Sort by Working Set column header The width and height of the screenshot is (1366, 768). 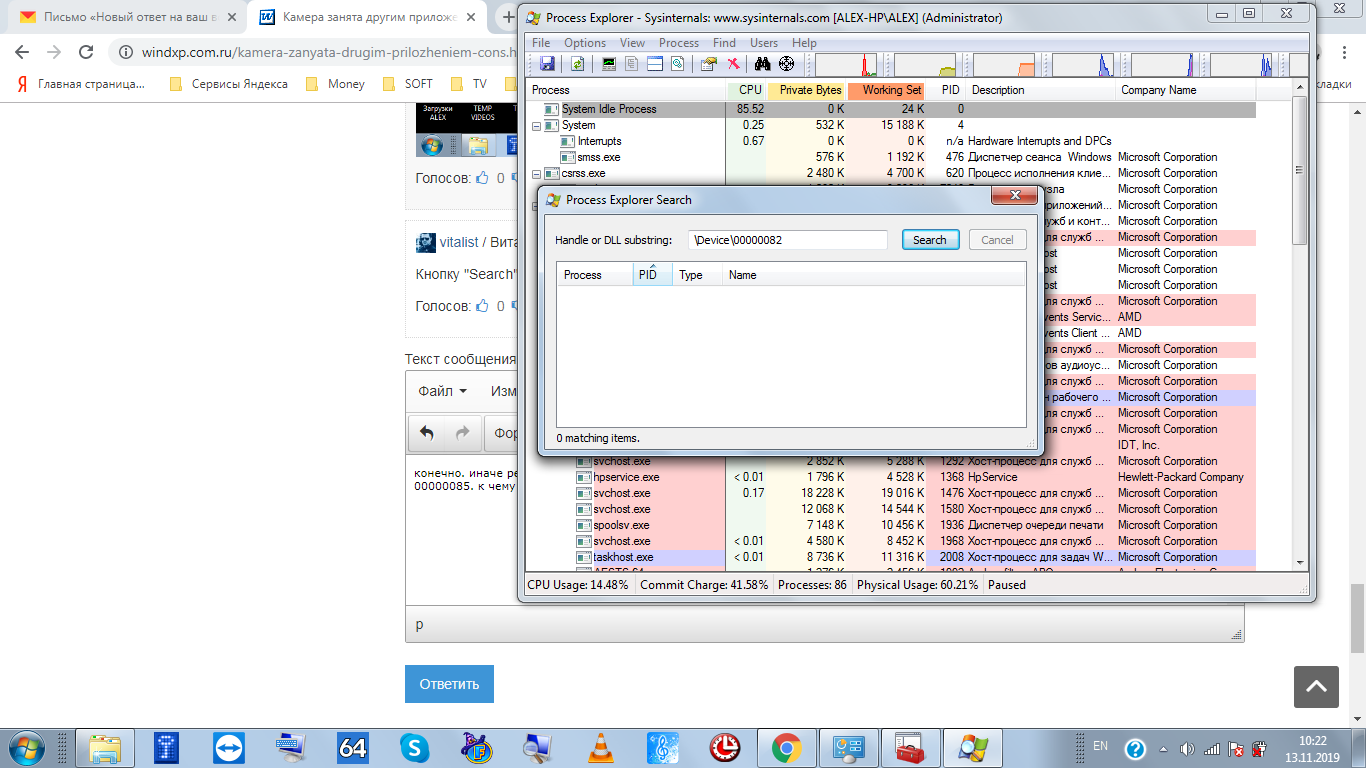pos(886,90)
